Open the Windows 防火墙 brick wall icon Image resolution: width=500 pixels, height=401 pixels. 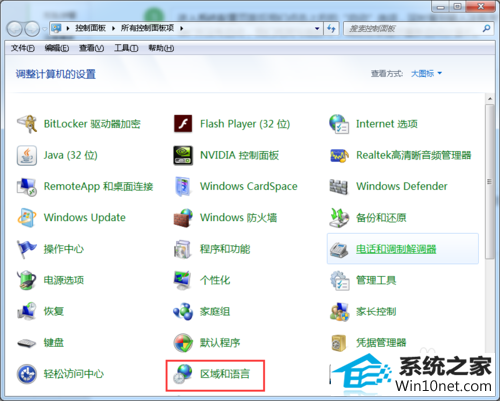[183, 218]
